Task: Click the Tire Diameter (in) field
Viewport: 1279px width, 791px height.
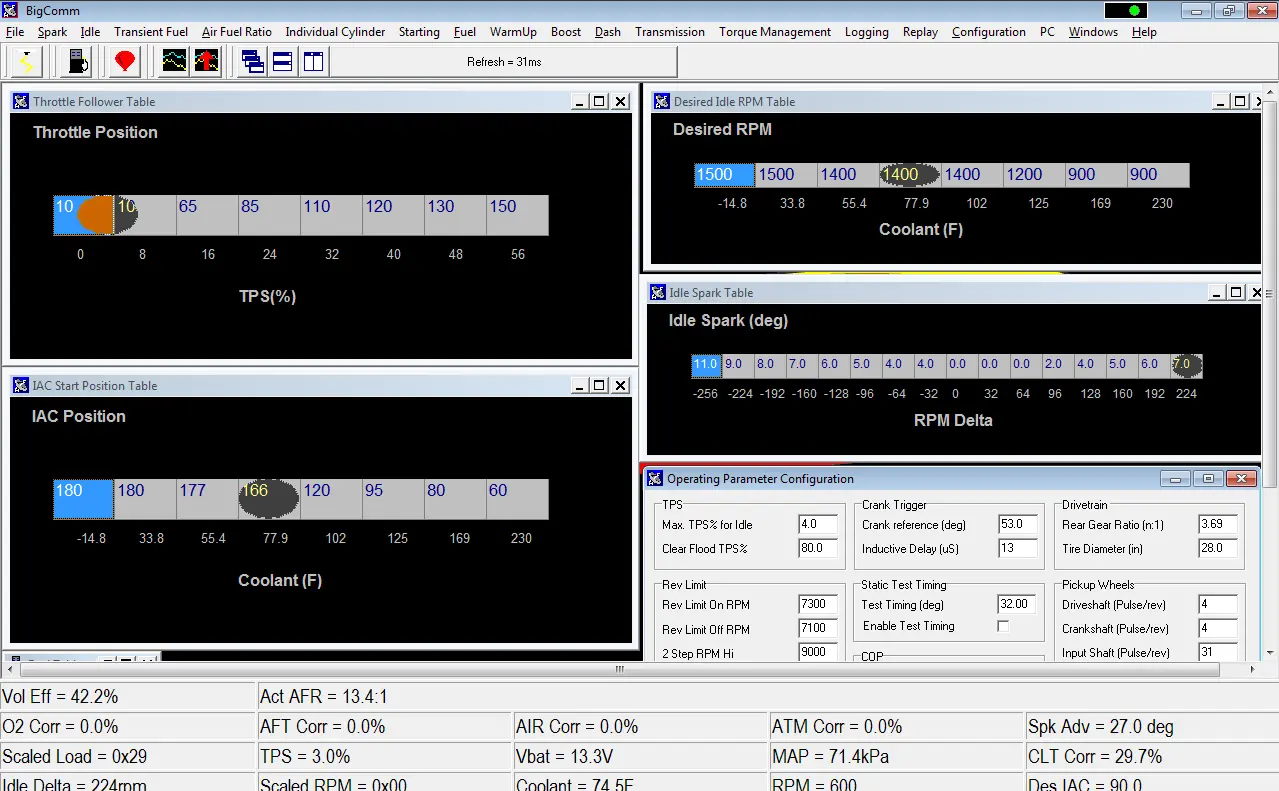Action: (1218, 548)
